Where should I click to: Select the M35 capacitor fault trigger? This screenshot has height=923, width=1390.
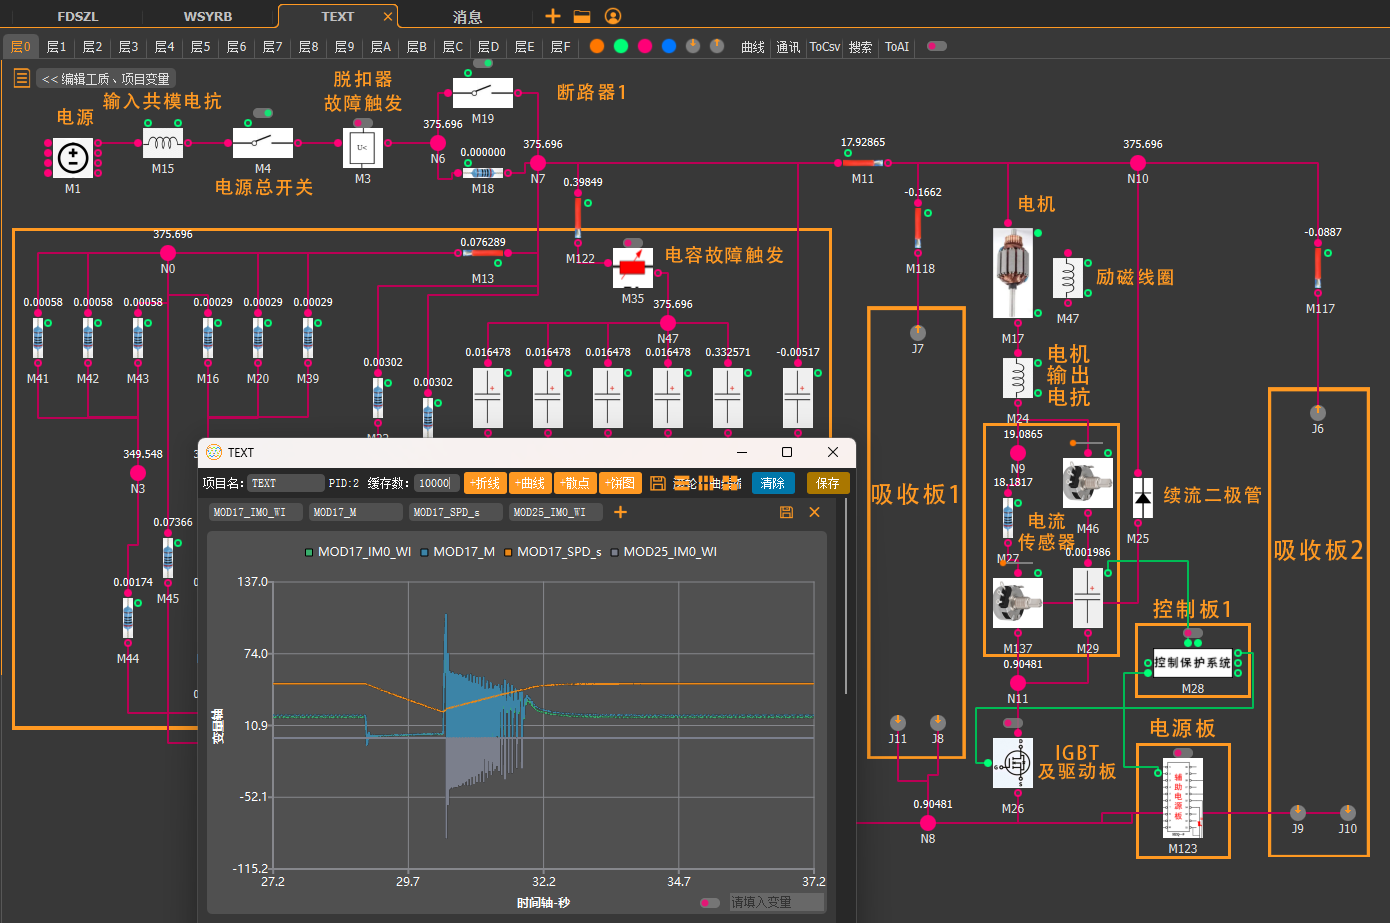point(633,268)
